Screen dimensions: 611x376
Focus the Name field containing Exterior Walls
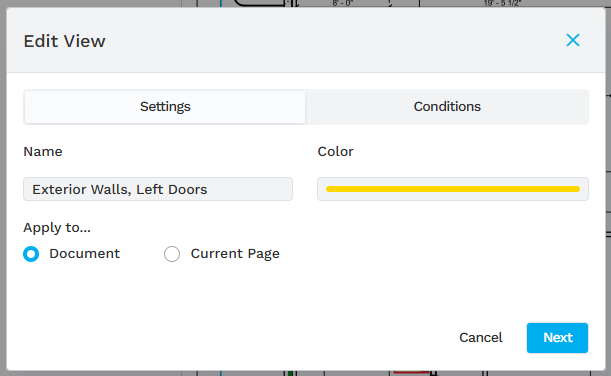158,189
